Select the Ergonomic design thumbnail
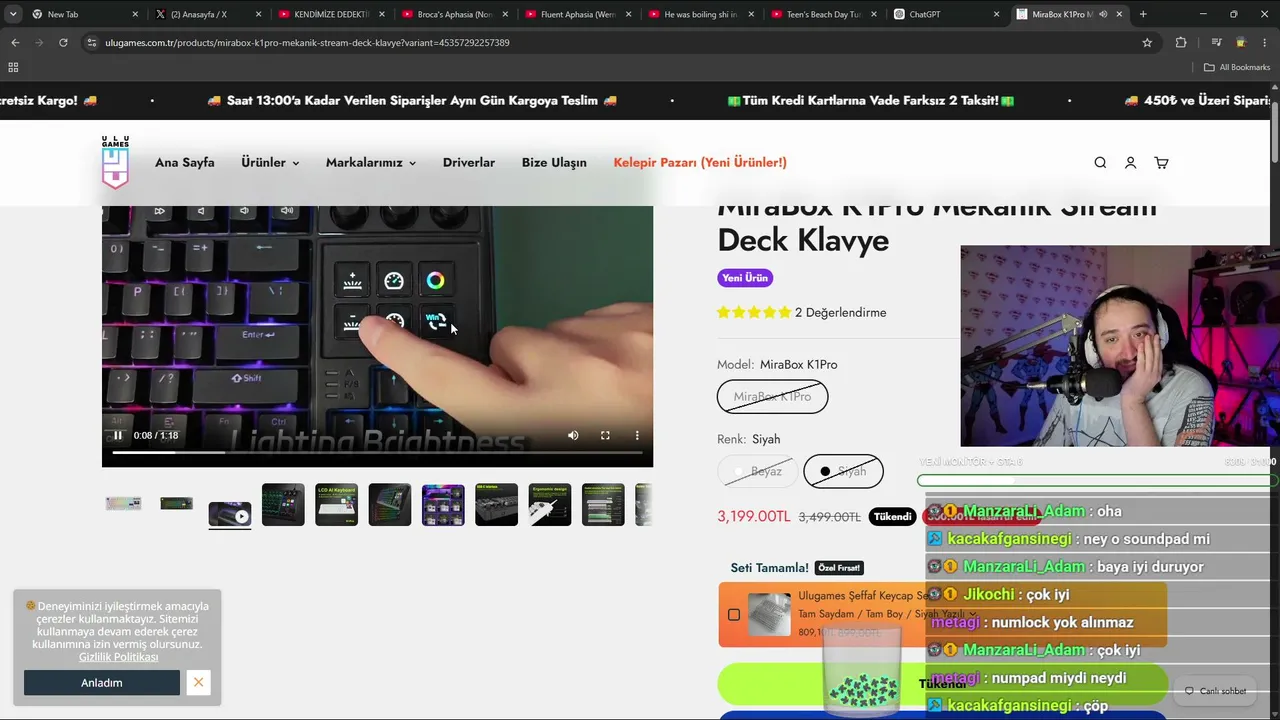Screen dimensions: 1280x720 click(x=550, y=504)
